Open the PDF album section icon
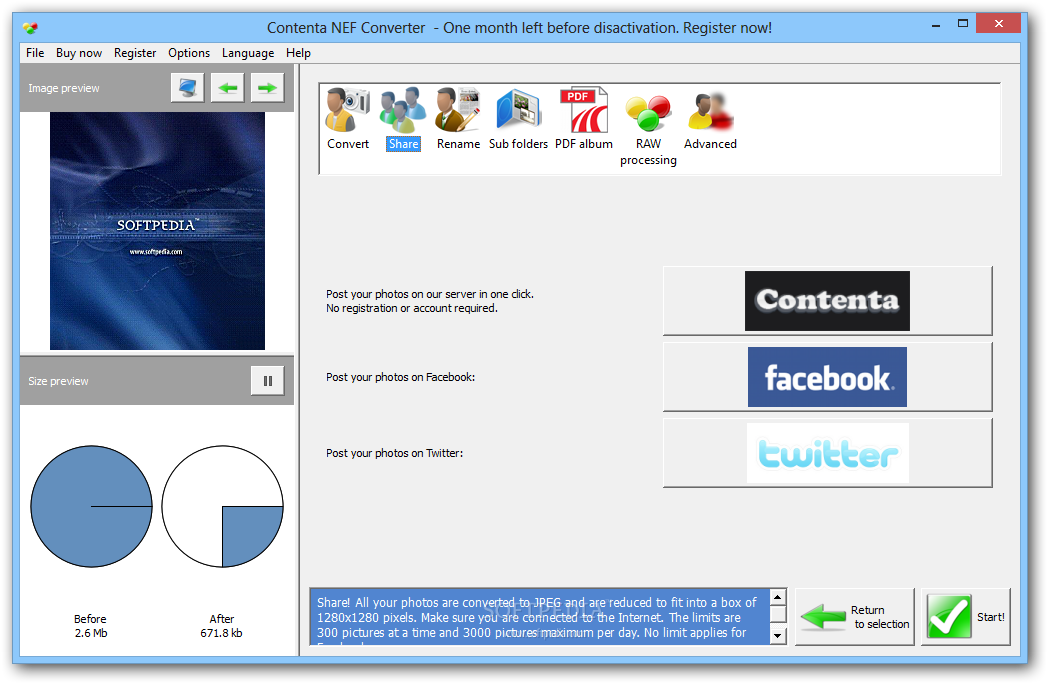The image size is (1048, 684). 583,119
